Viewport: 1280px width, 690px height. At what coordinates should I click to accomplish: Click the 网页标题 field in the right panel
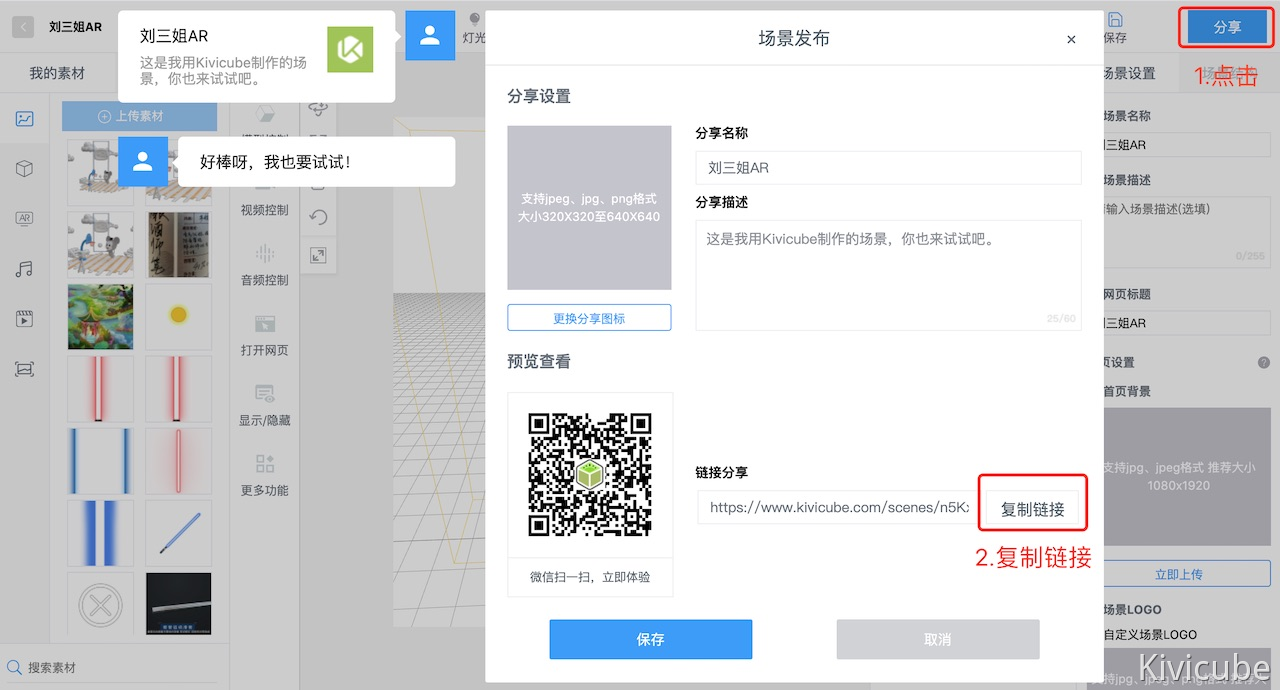click(1184, 323)
